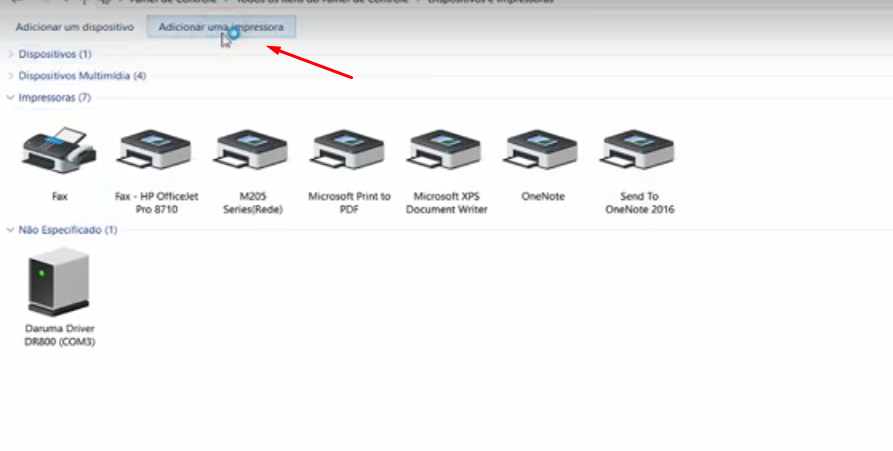Select the Fax machine icon

tap(59, 150)
